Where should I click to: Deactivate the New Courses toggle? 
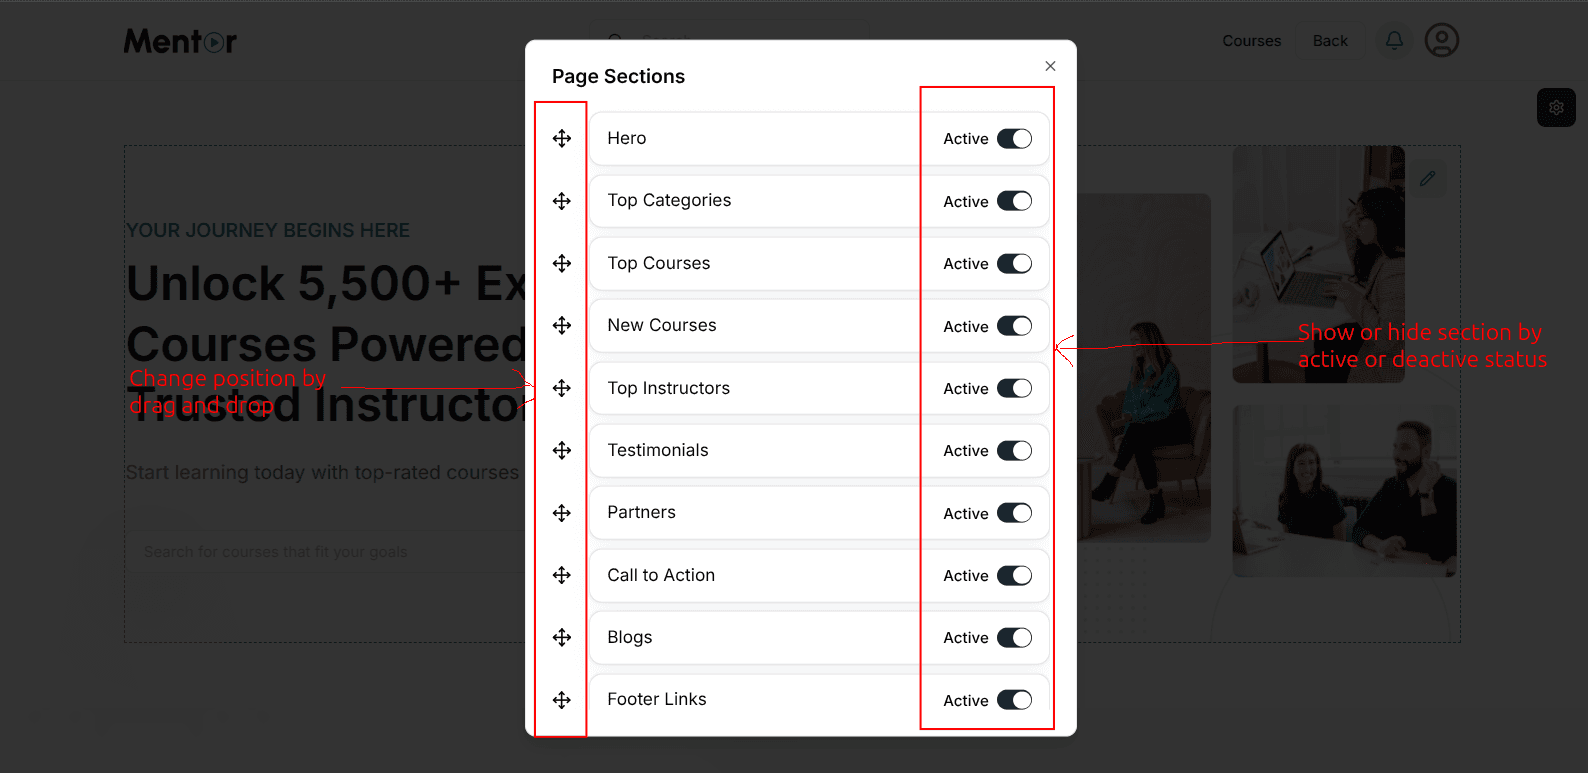1015,325
